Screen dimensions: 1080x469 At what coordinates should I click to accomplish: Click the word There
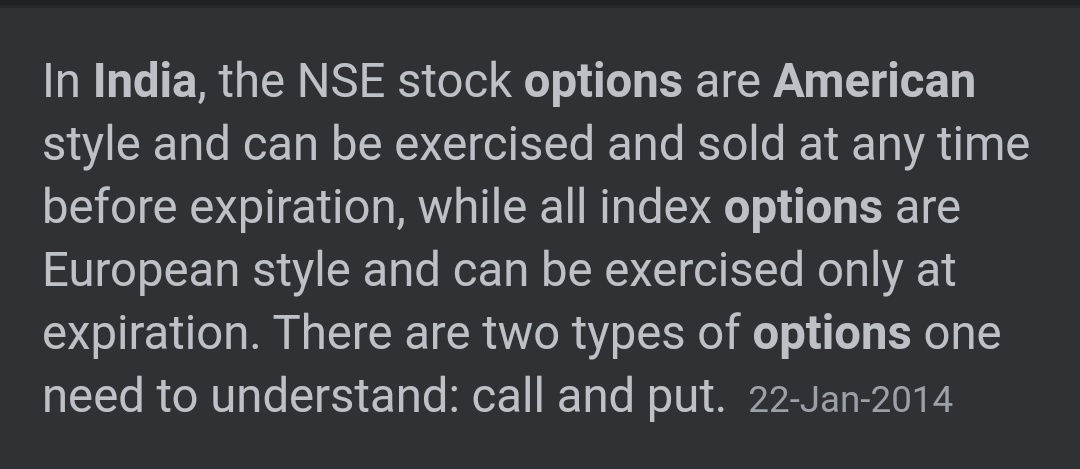(x=333, y=333)
